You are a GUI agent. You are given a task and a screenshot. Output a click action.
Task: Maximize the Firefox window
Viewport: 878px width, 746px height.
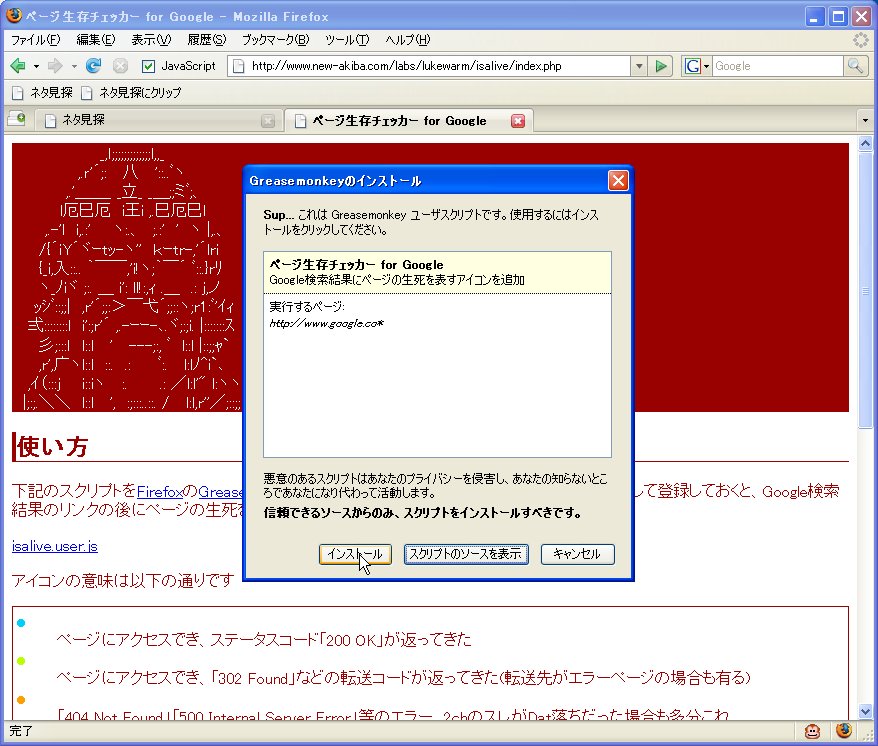coord(838,17)
